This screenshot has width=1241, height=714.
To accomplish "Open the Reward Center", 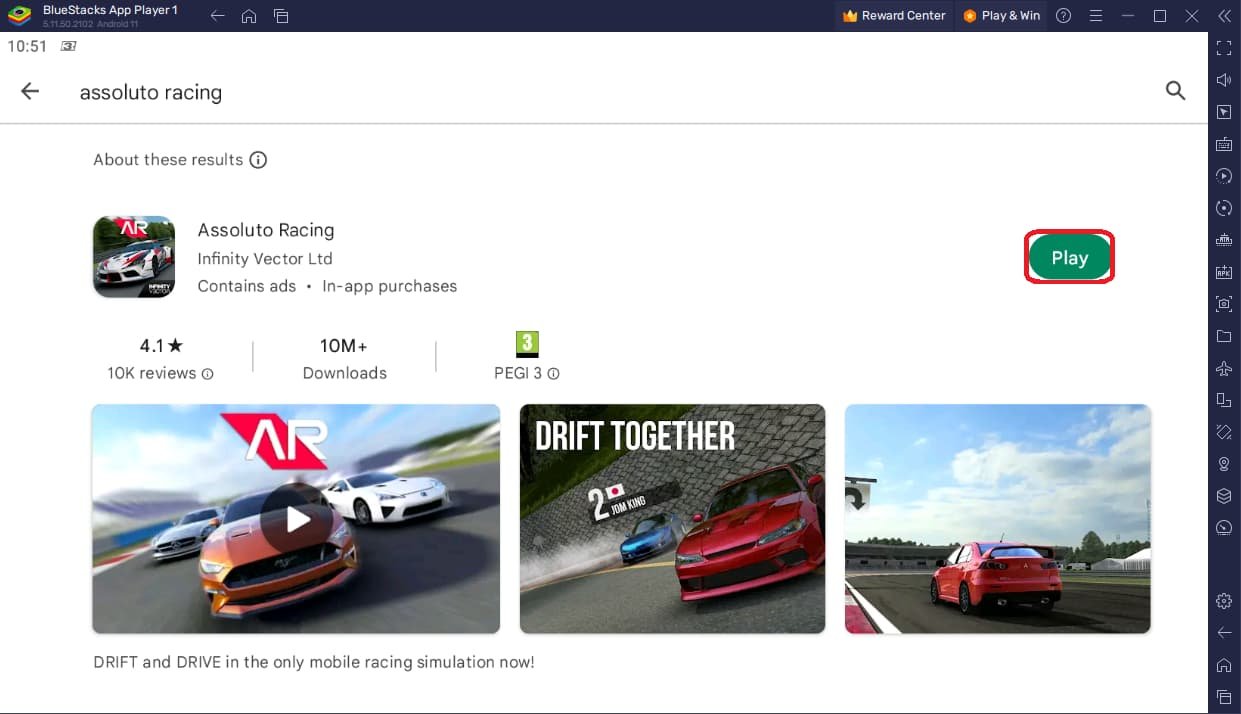I will pos(894,16).
